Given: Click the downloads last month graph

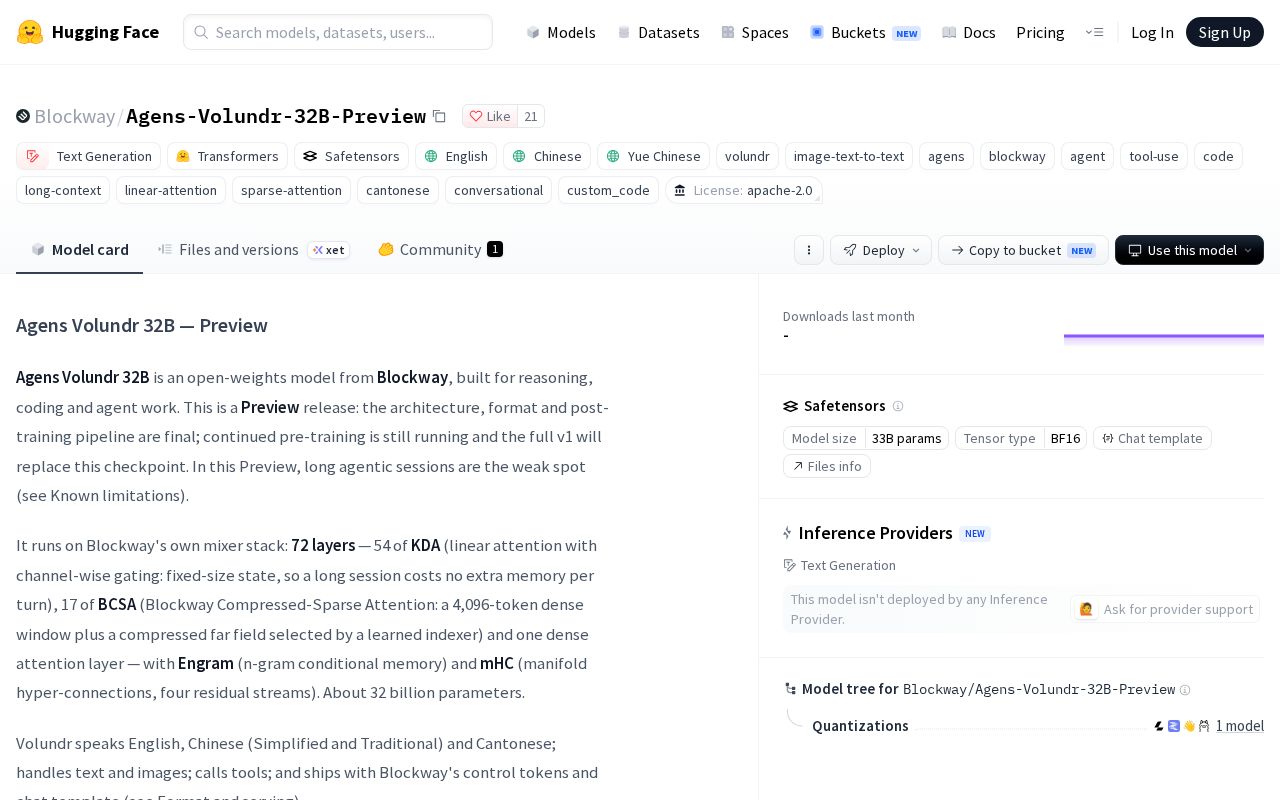Looking at the screenshot, I should (1164, 337).
